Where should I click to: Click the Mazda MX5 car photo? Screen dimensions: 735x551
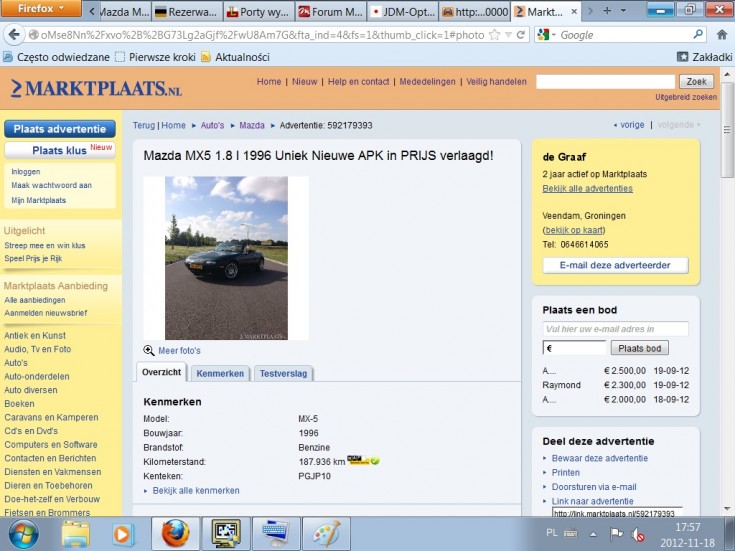pyautogui.click(x=226, y=258)
